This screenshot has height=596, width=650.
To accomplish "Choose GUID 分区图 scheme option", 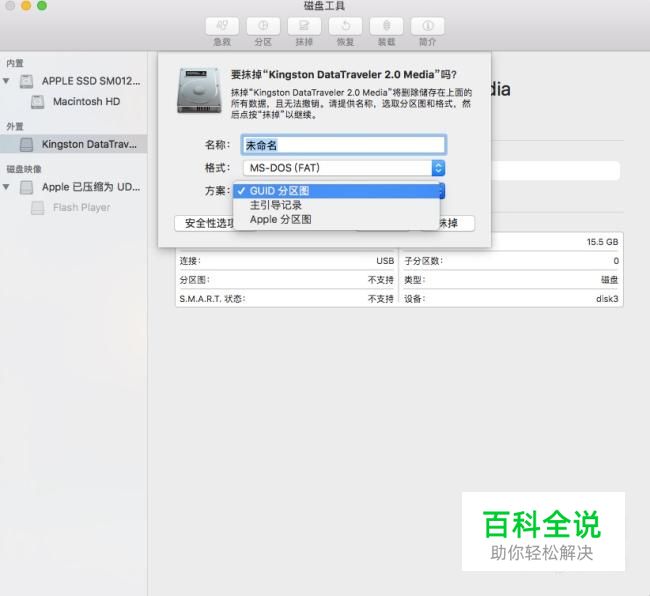I will 336,191.
